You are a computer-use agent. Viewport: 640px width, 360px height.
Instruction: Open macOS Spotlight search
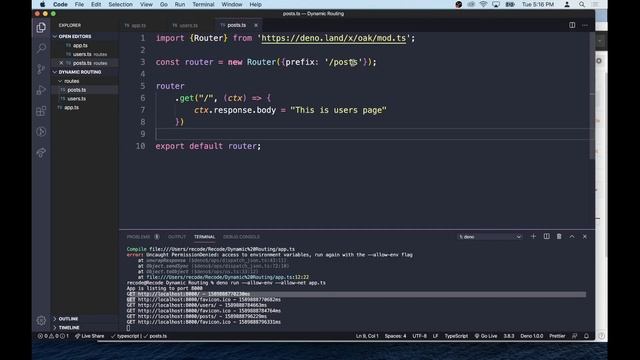click(x=582, y=4)
